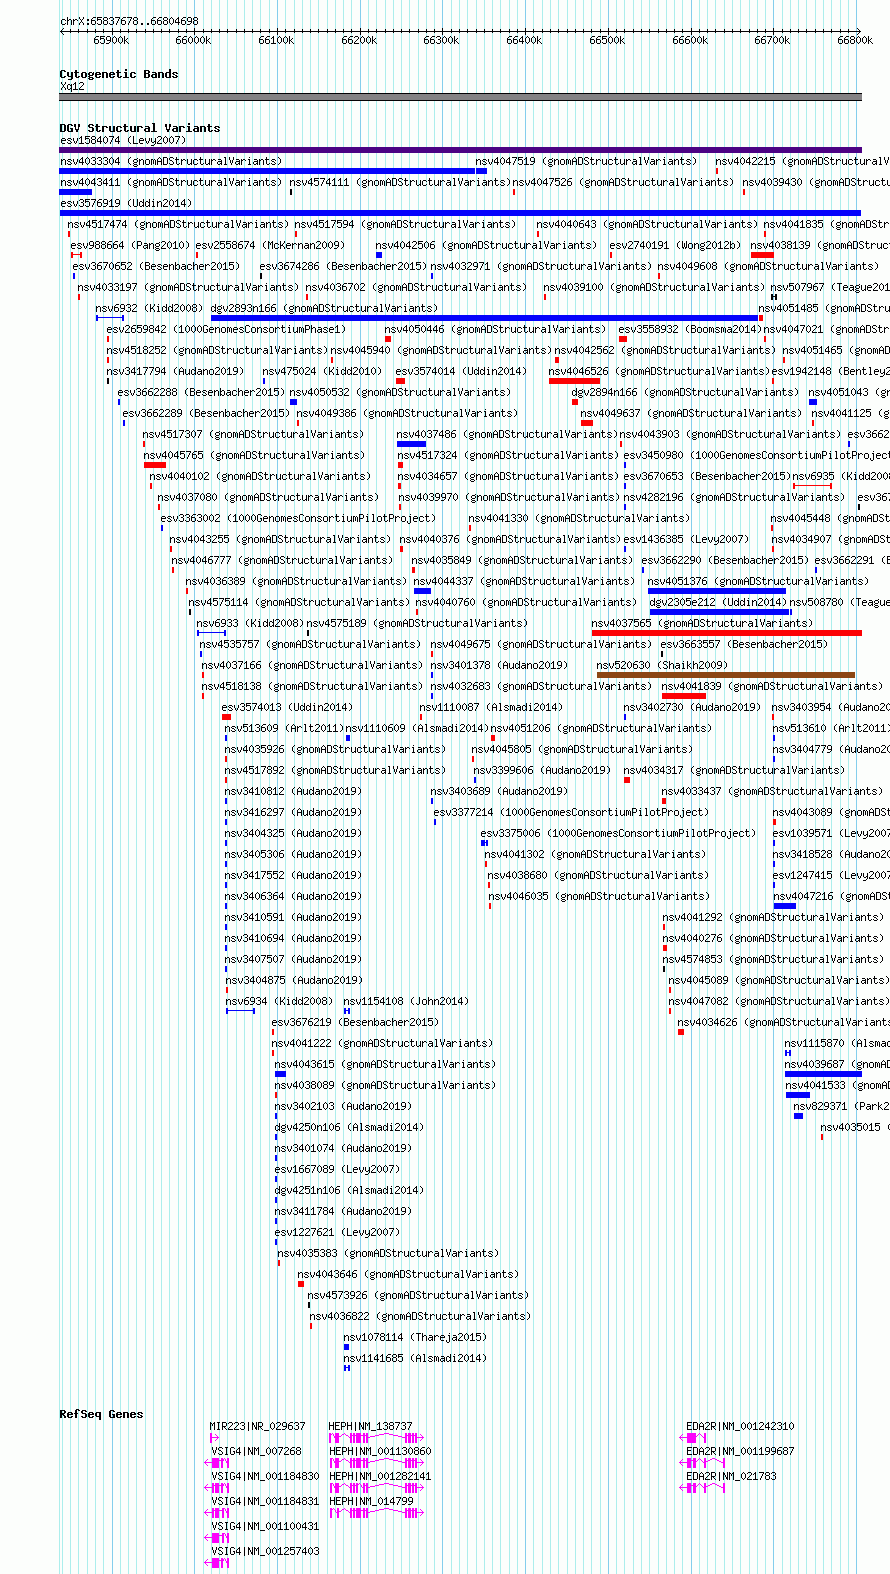890x1574 pixels.
Task: Open variant esv2558674 (McKernan2009)
Action: (x=270, y=245)
